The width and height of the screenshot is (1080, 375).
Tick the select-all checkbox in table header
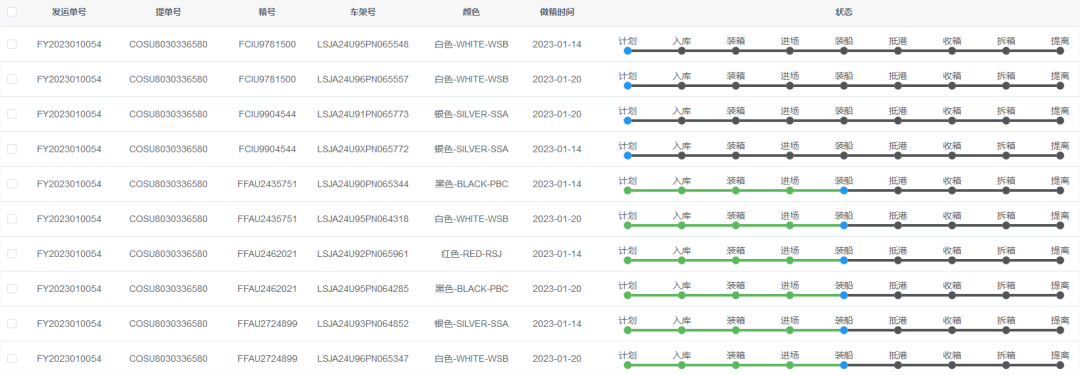pyautogui.click(x=12, y=12)
